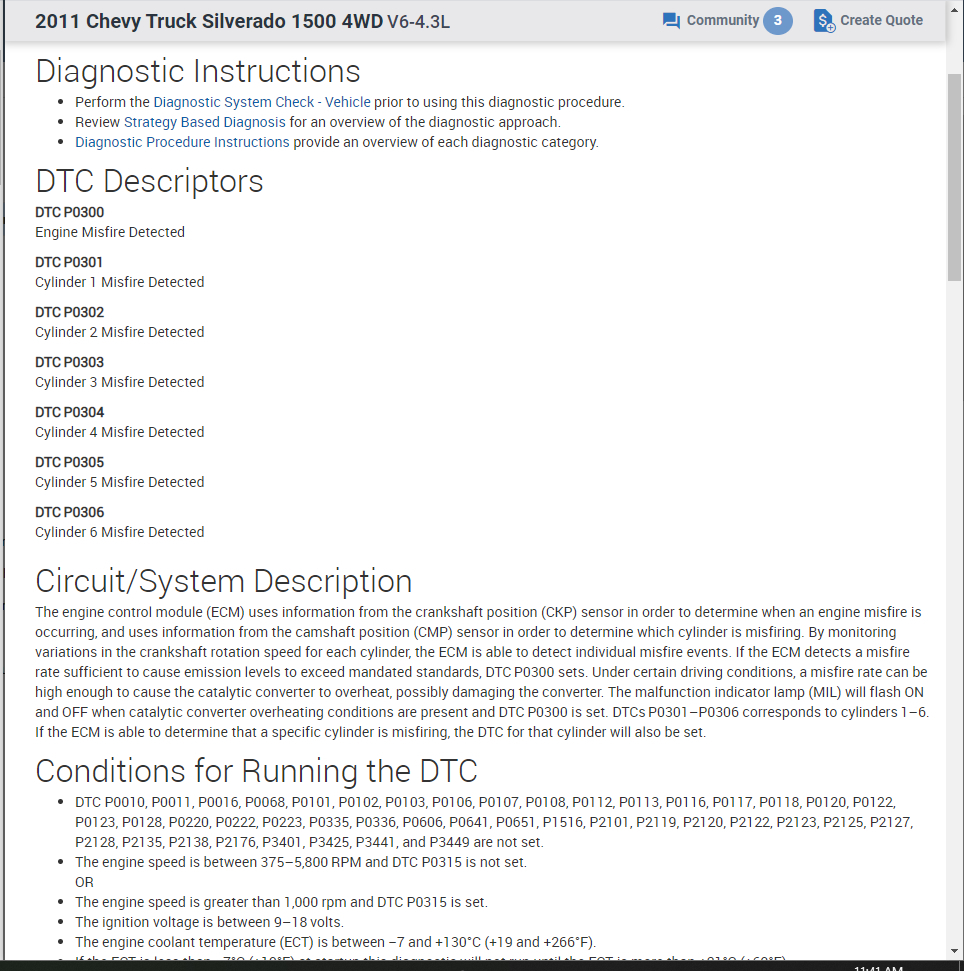Click Cylinder 6 Misfire Detected text
This screenshot has width=964, height=971.
(119, 533)
